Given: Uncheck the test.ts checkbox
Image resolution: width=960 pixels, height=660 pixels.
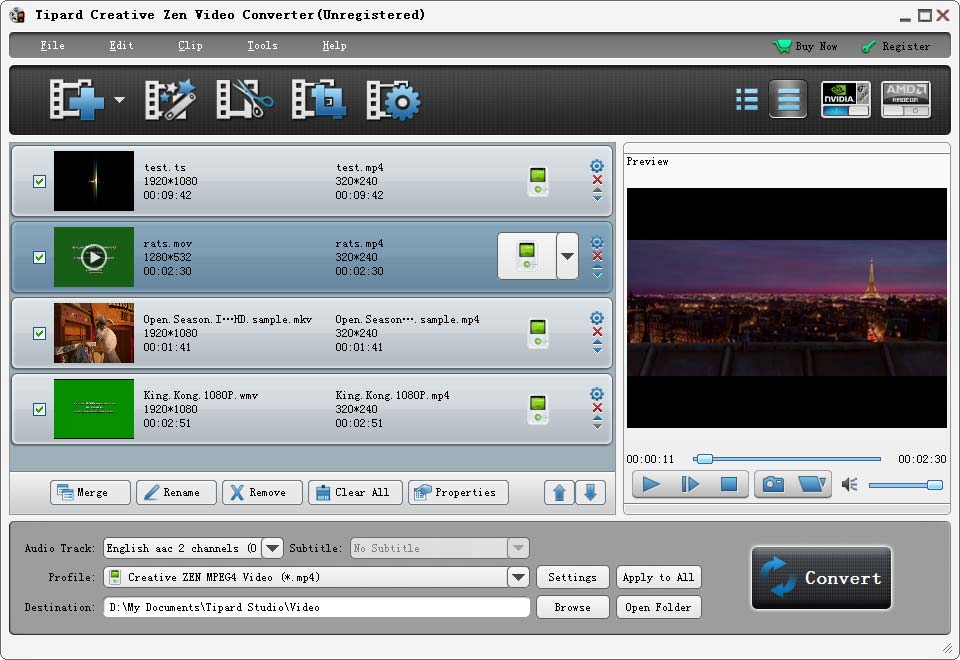Looking at the screenshot, I should pyautogui.click(x=39, y=181).
